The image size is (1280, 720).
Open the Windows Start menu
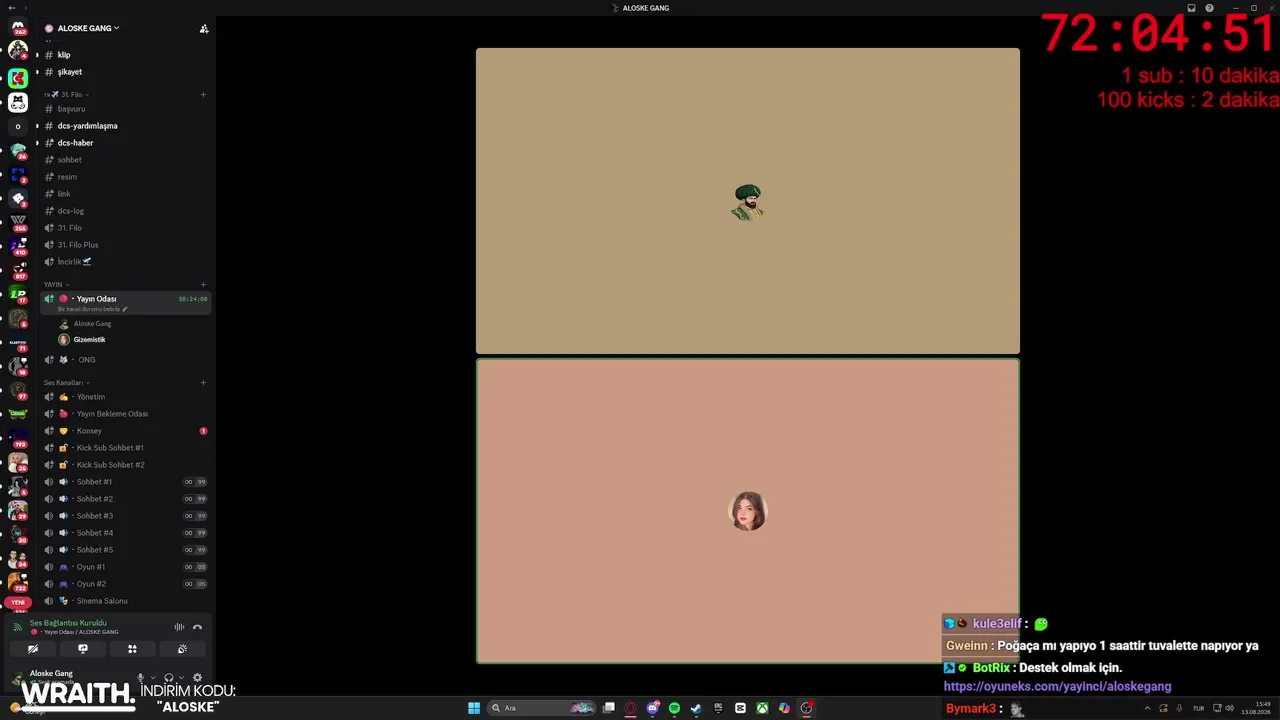coord(474,708)
